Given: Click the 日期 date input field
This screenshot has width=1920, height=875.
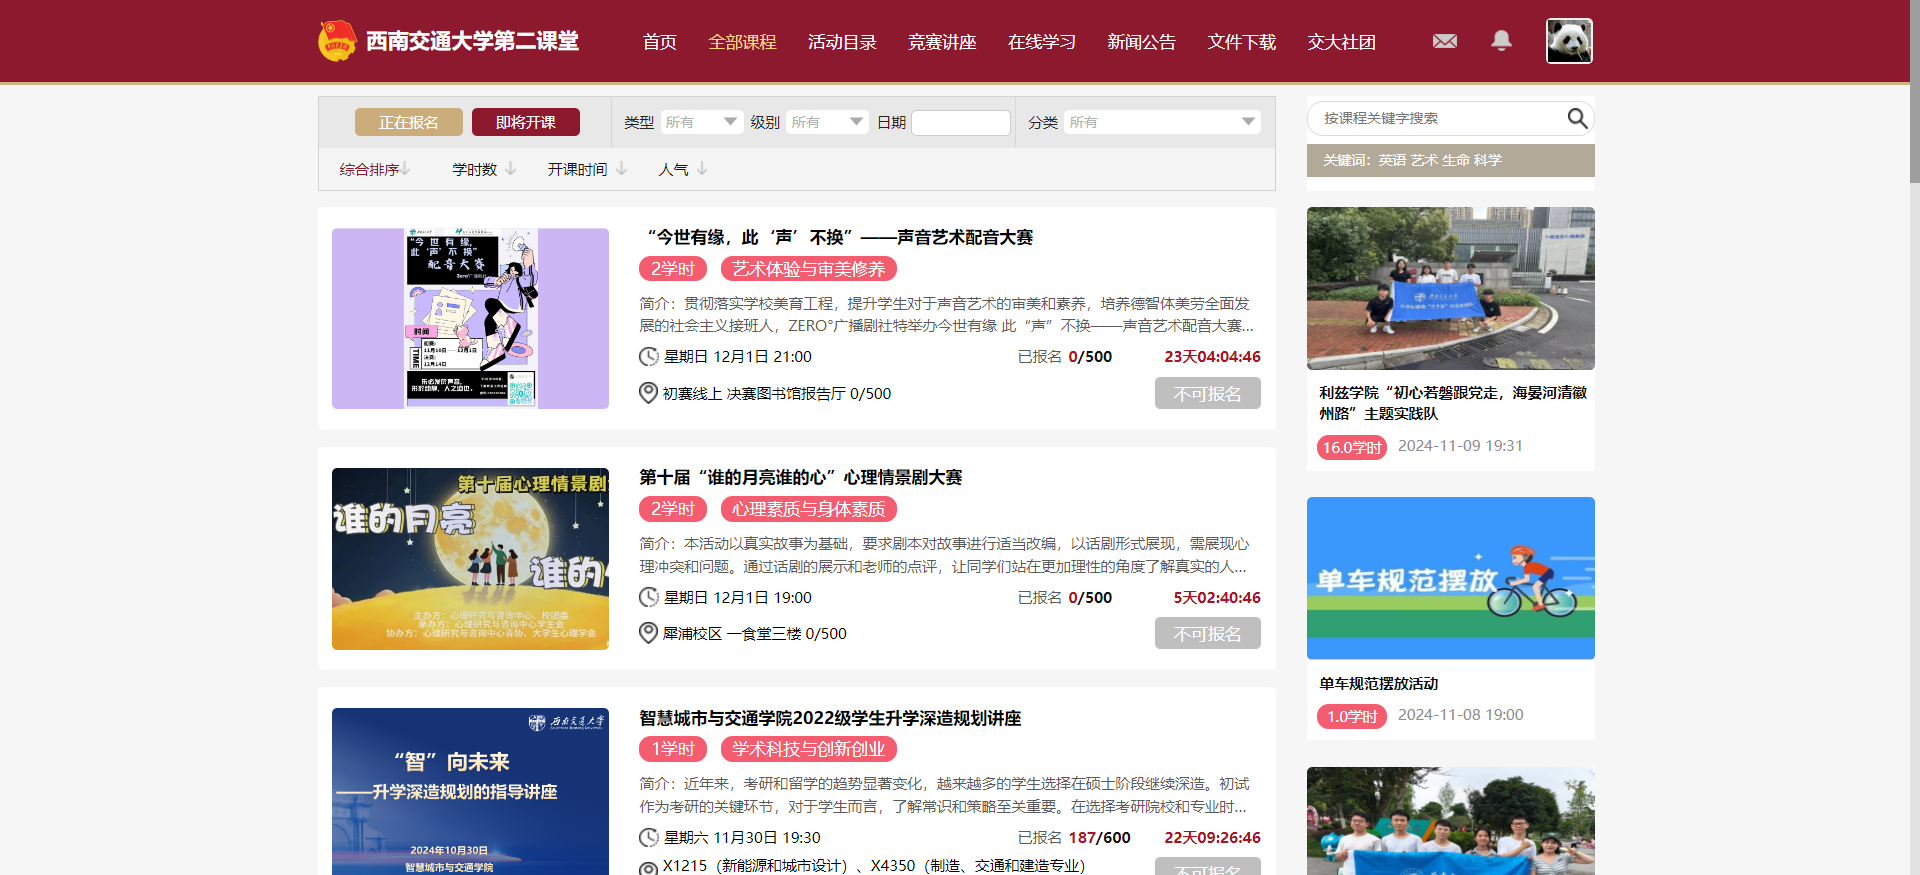Looking at the screenshot, I should click(x=961, y=122).
